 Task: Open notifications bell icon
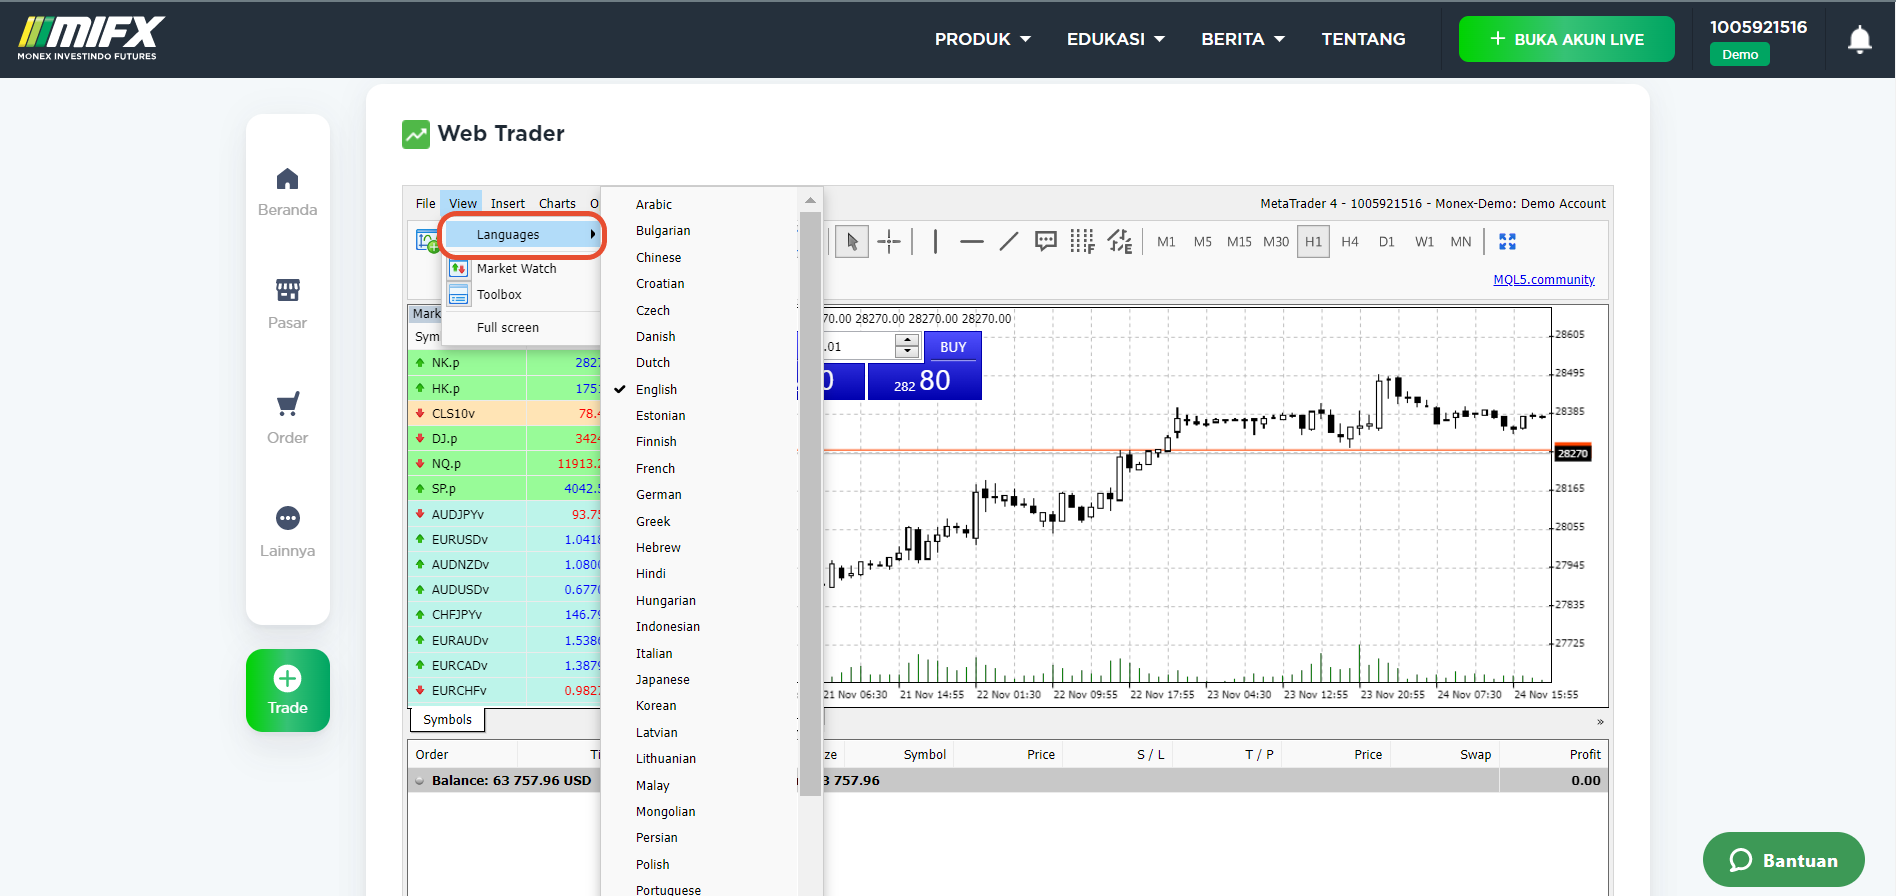click(x=1860, y=39)
